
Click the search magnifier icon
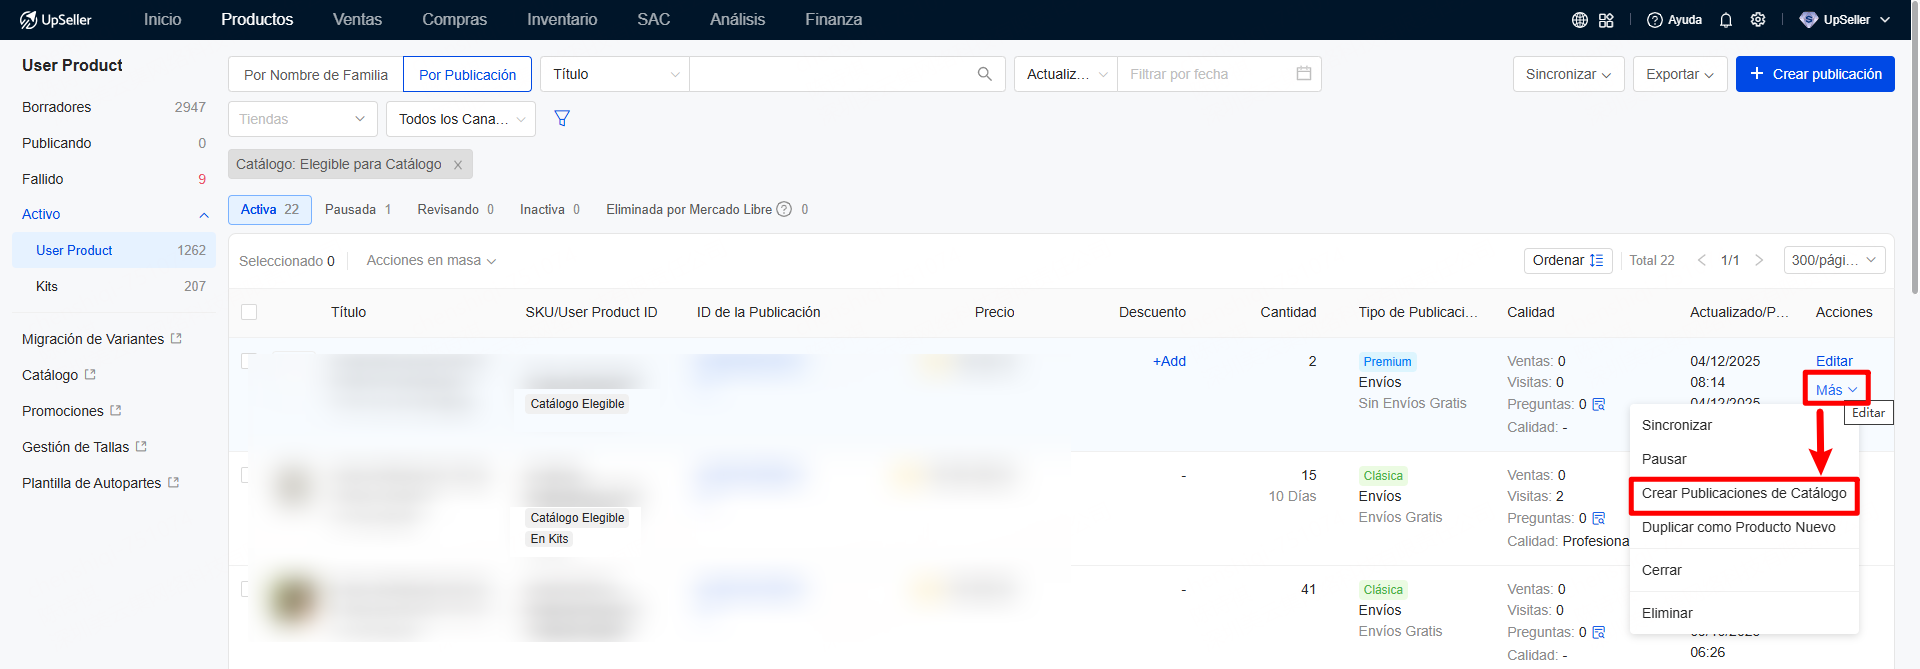[x=984, y=74]
